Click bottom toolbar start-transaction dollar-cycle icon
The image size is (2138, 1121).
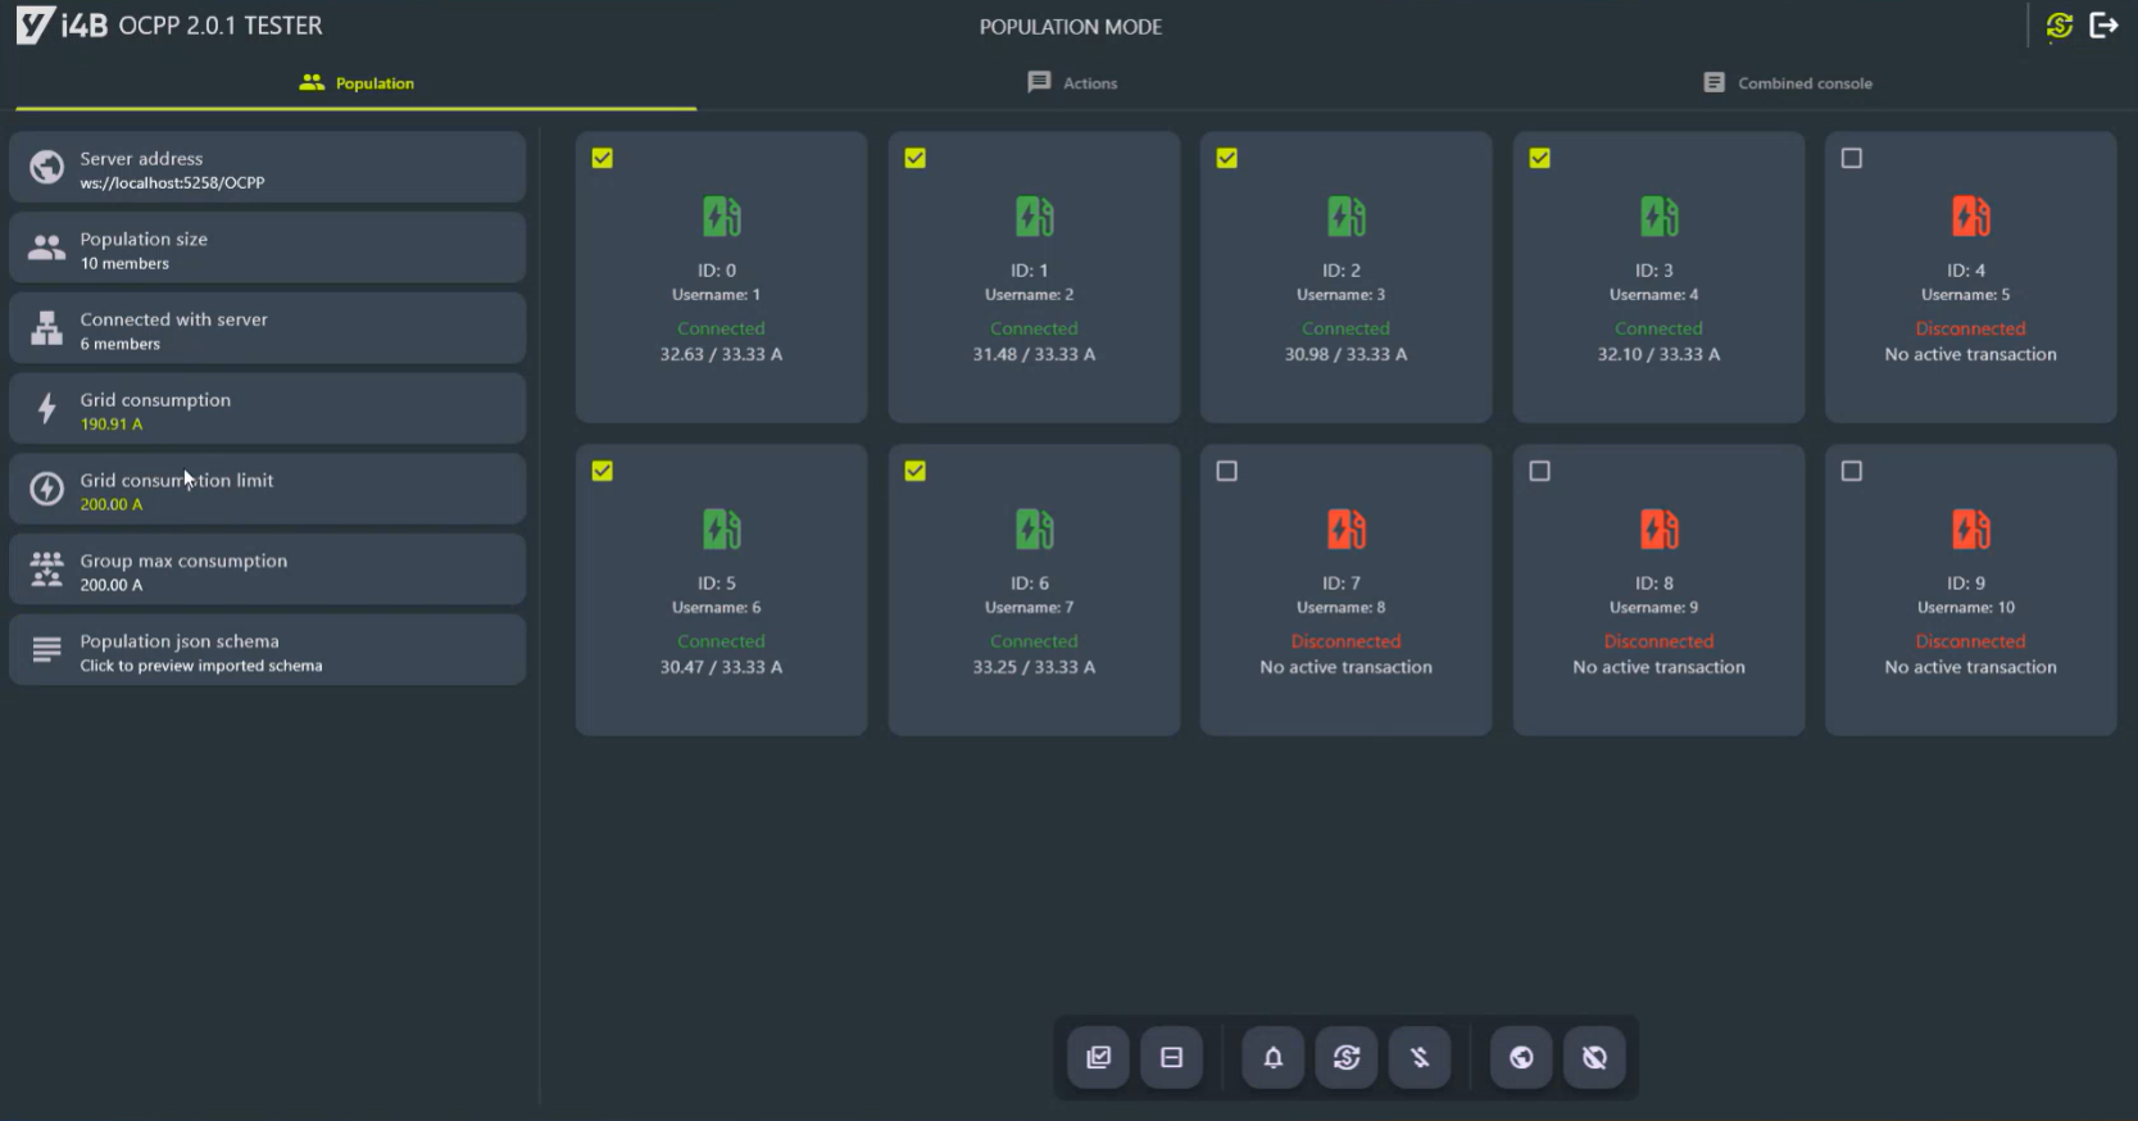click(x=1346, y=1057)
